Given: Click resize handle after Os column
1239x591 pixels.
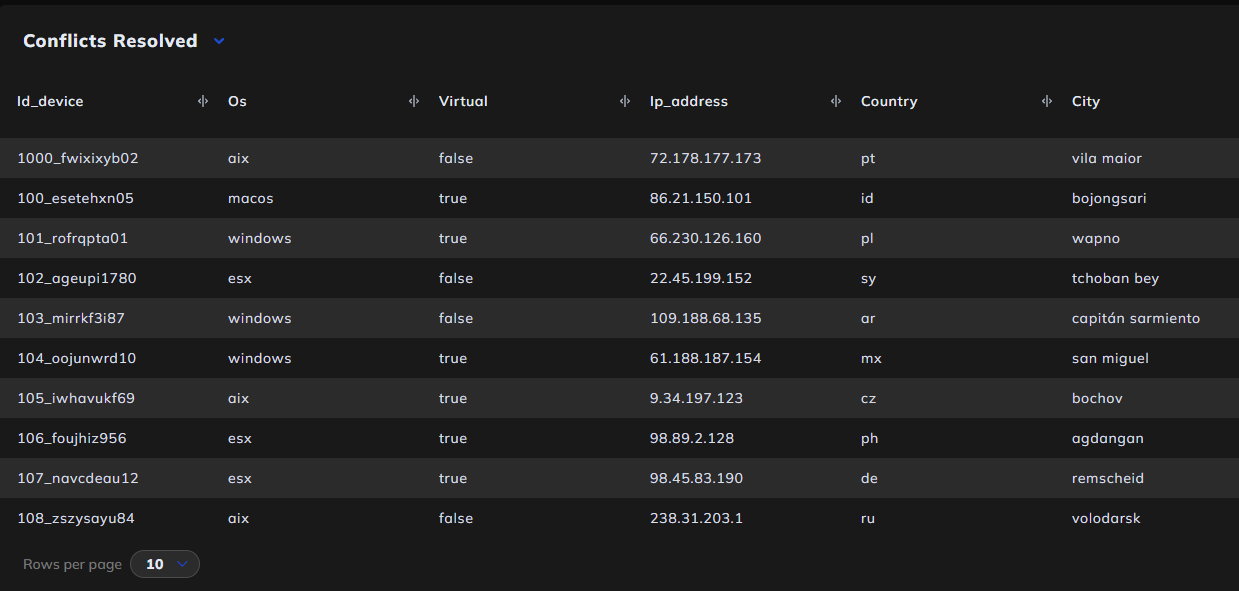Looking at the screenshot, I should click(x=413, y=101).
